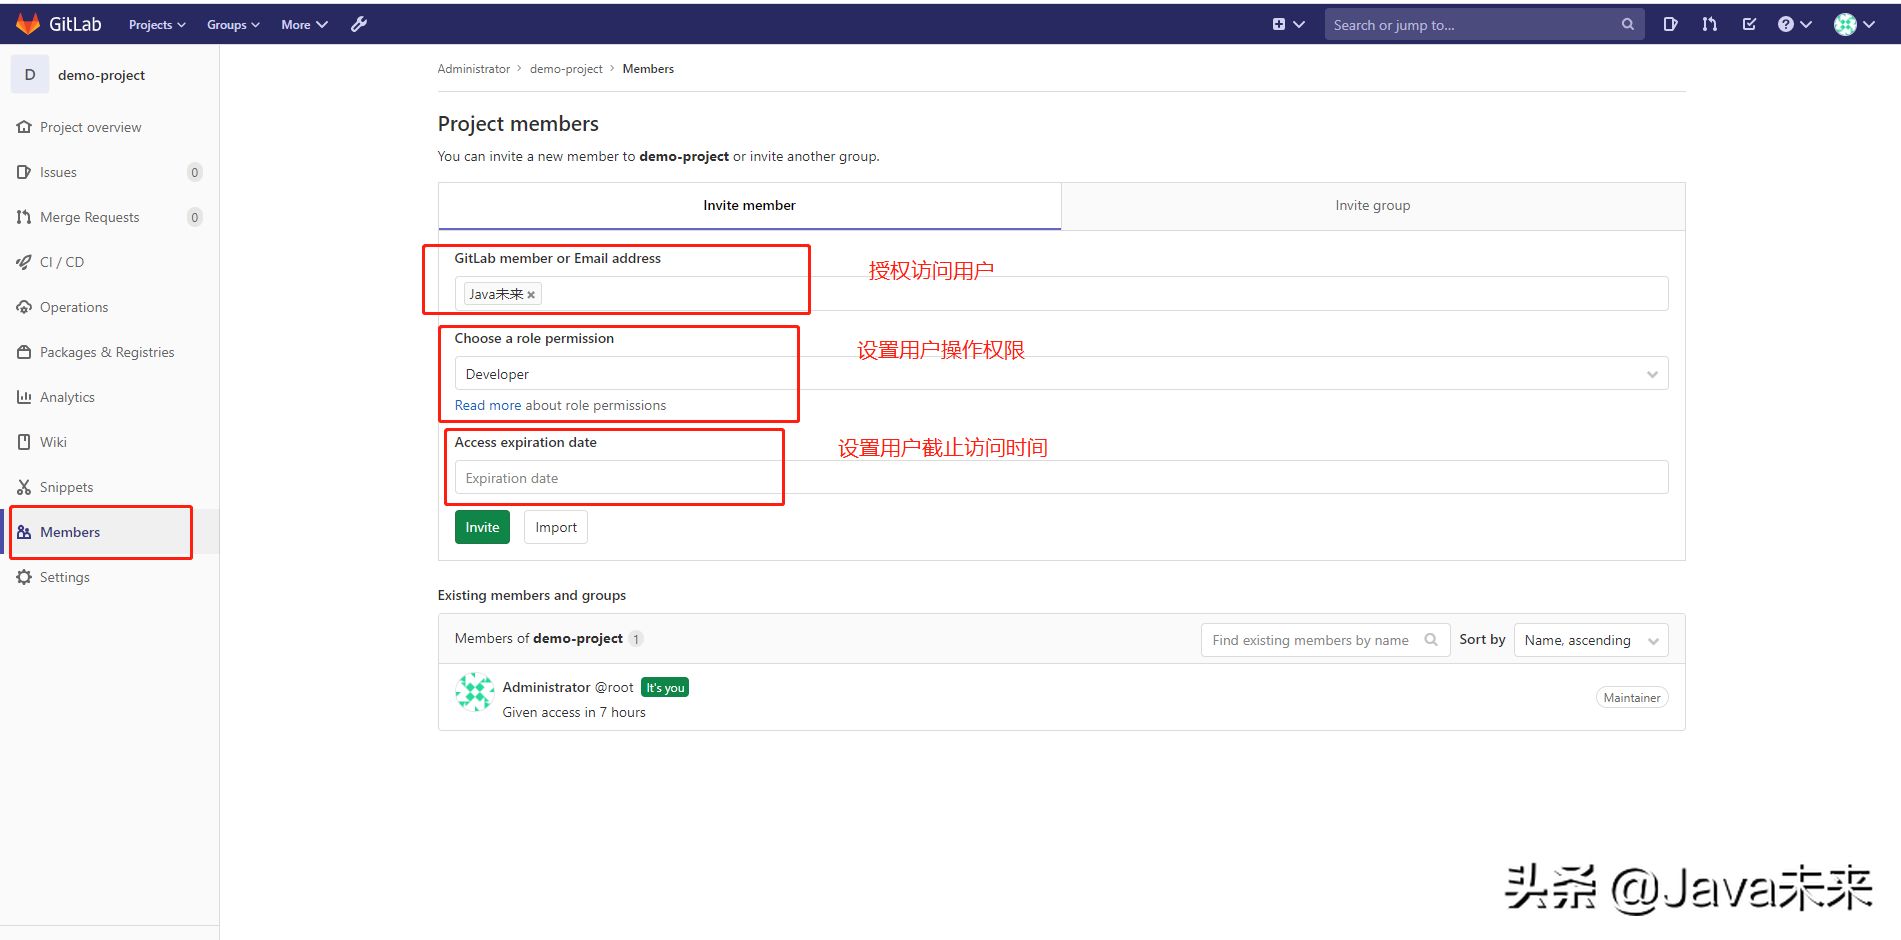The height and width of the screenshot is (940, 1901).
Task: Open the More menu in navbar
Action: click(x=304, y=25)
